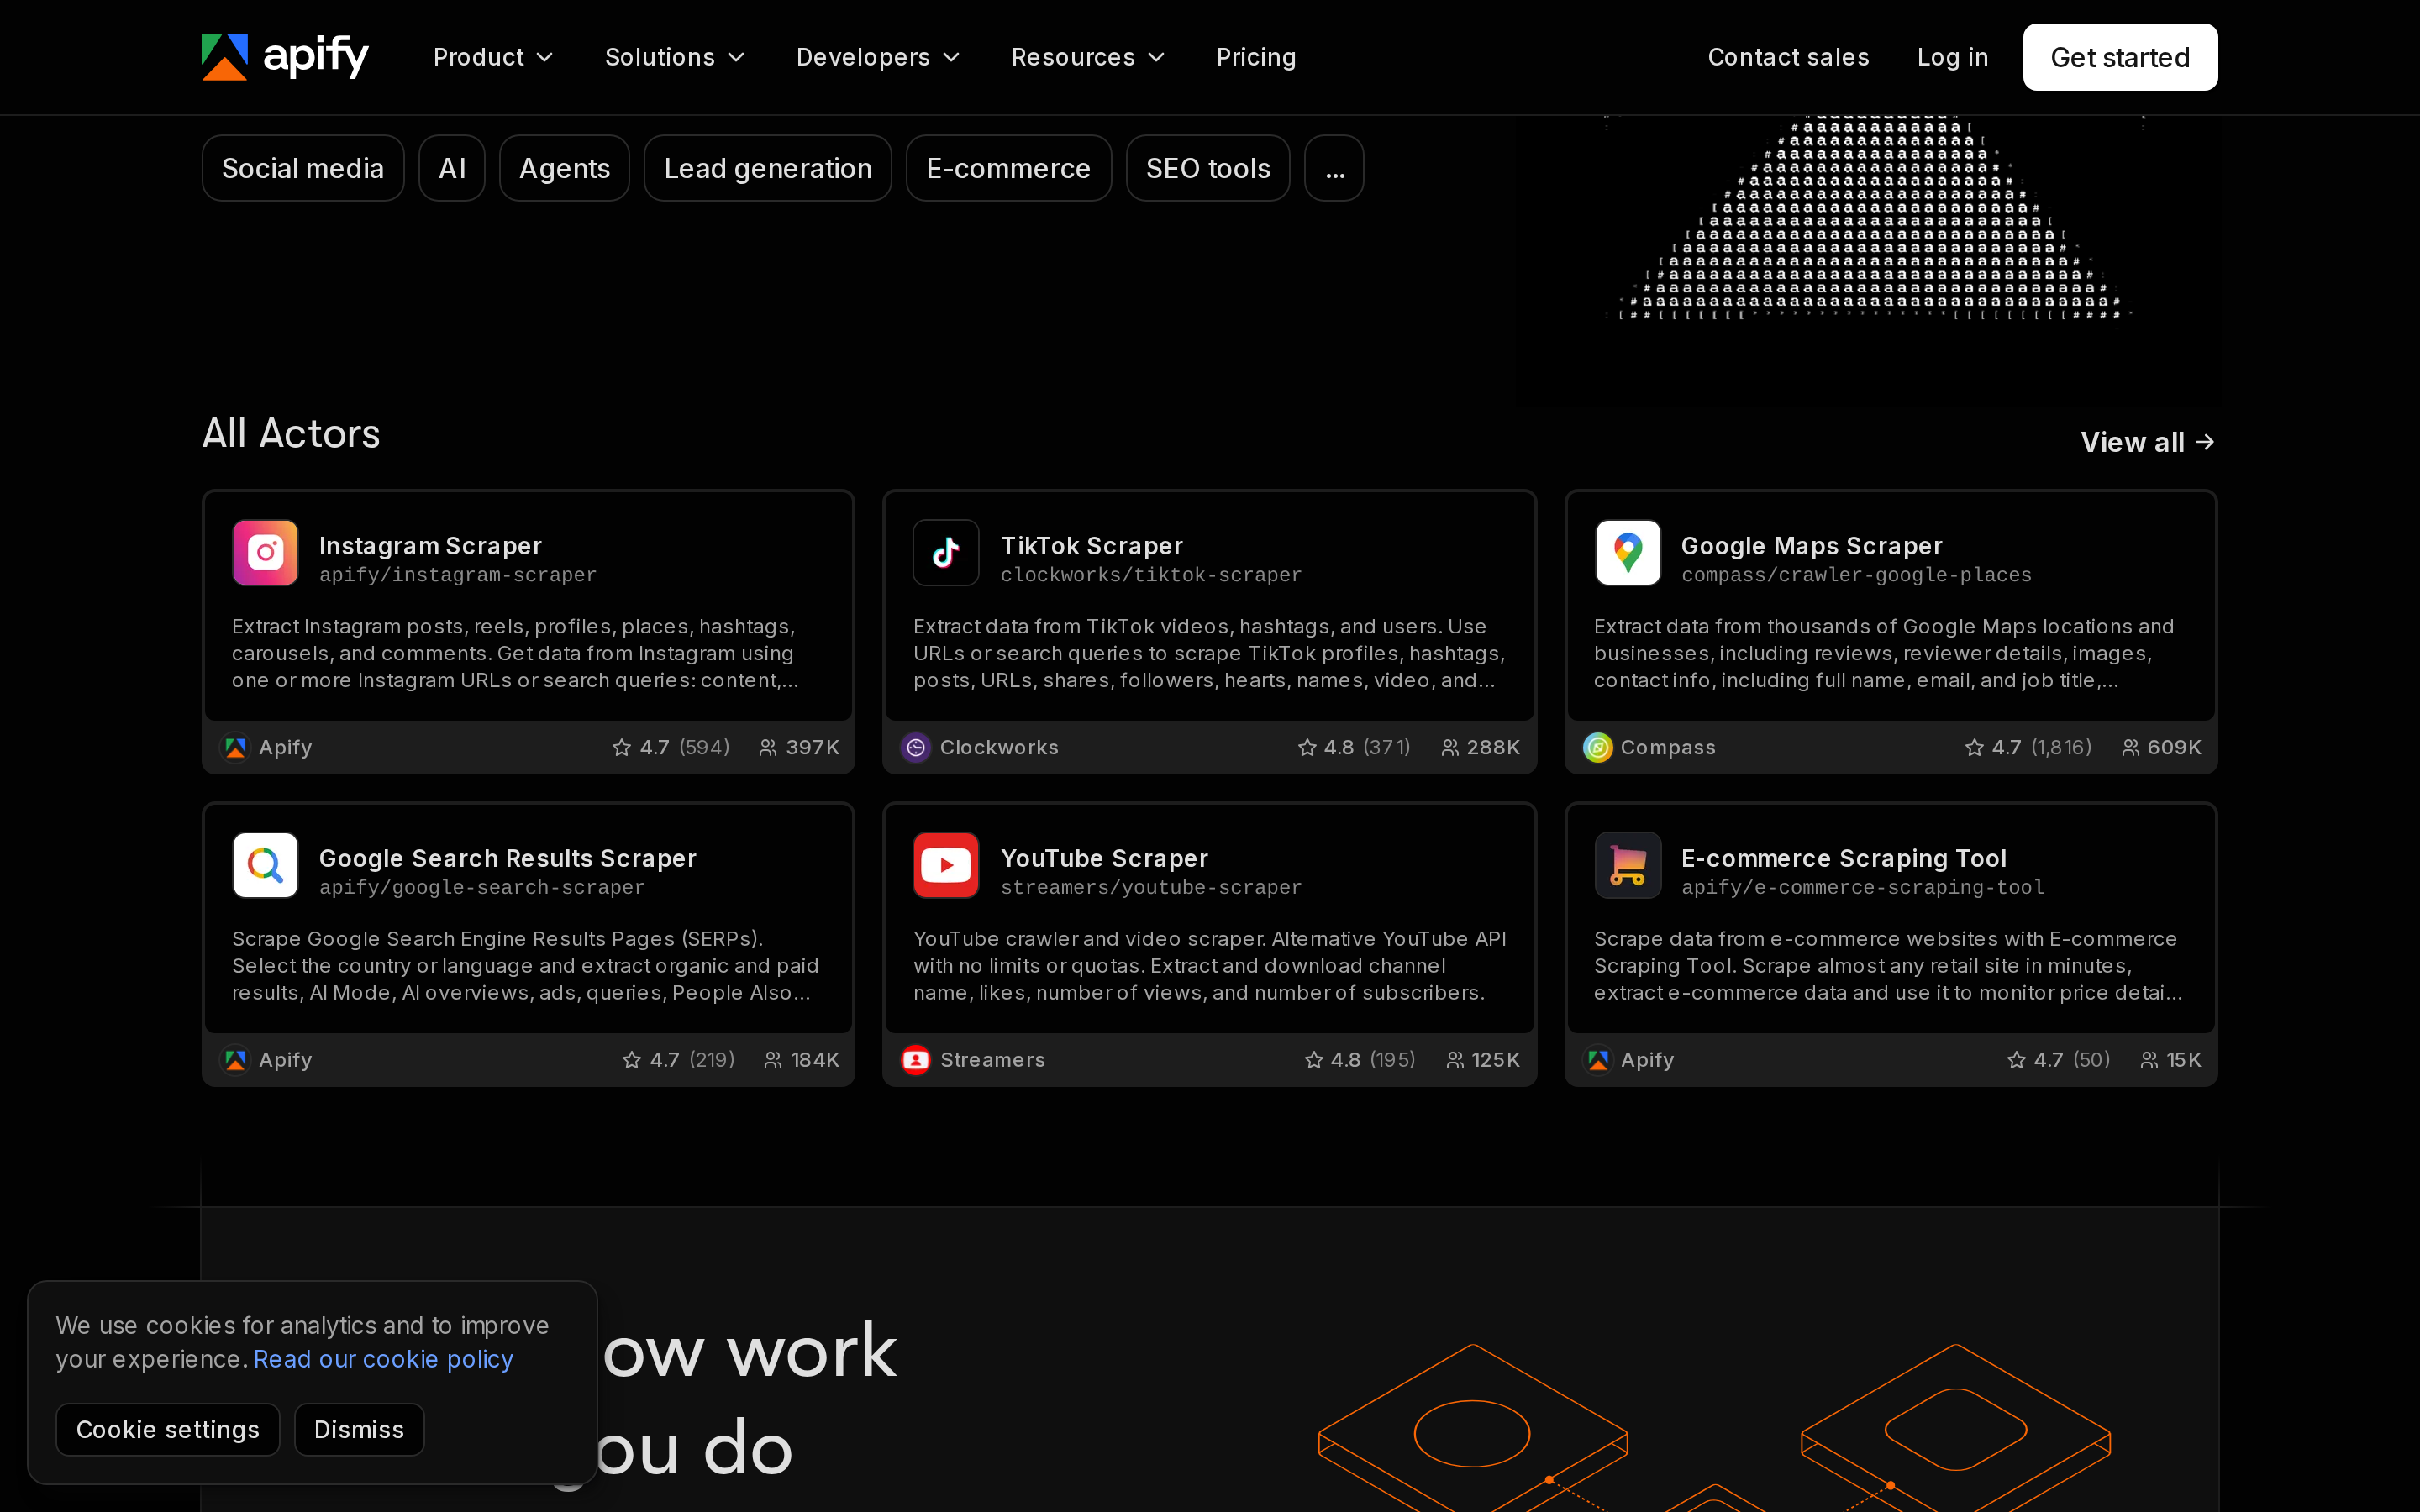Click the Google Search Results Scraper magnifier icon
This screenshot has height=1512, width=2420.
point(265,865)
